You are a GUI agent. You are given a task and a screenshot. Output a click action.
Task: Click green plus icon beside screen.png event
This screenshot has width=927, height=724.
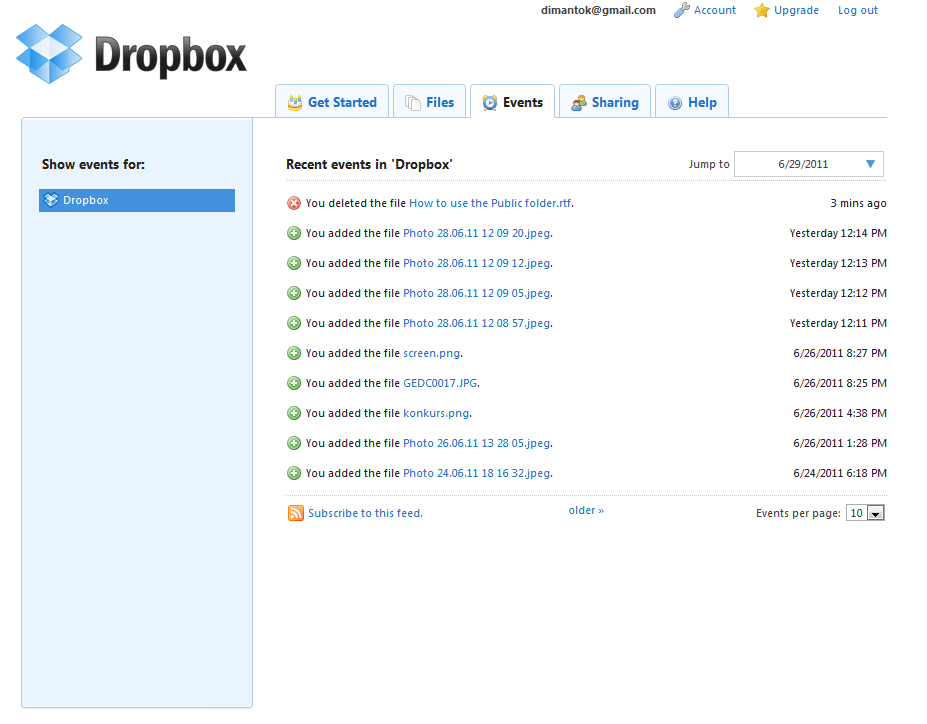(x=294, y=353)
